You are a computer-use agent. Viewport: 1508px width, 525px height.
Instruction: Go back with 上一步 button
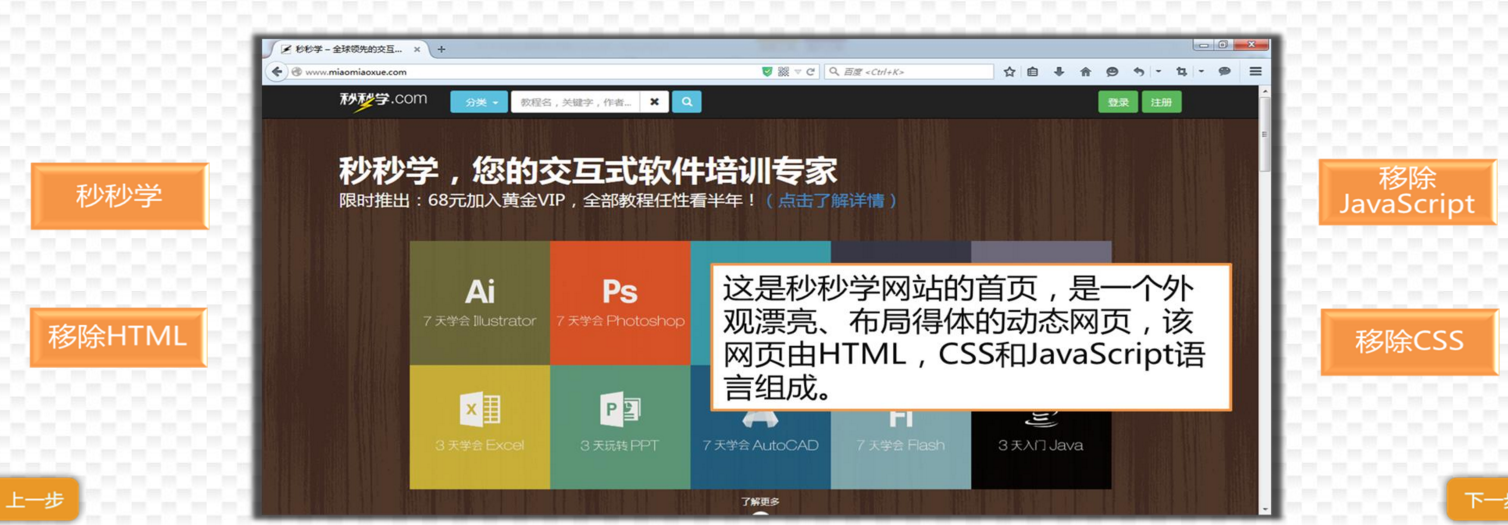point(38,499)
